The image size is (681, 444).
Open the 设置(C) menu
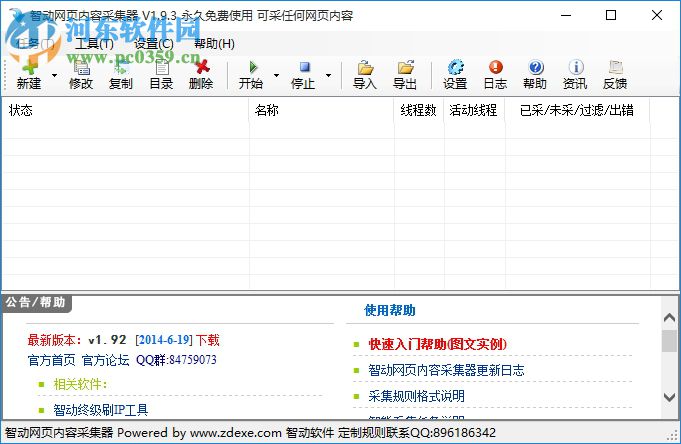tap(154, 44)
